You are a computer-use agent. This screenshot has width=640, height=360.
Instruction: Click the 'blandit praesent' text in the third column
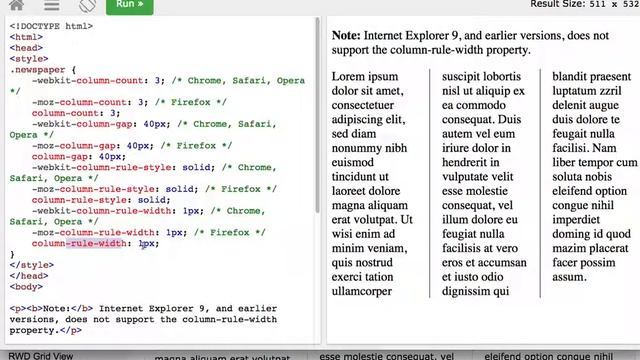[x=591, y=77]
